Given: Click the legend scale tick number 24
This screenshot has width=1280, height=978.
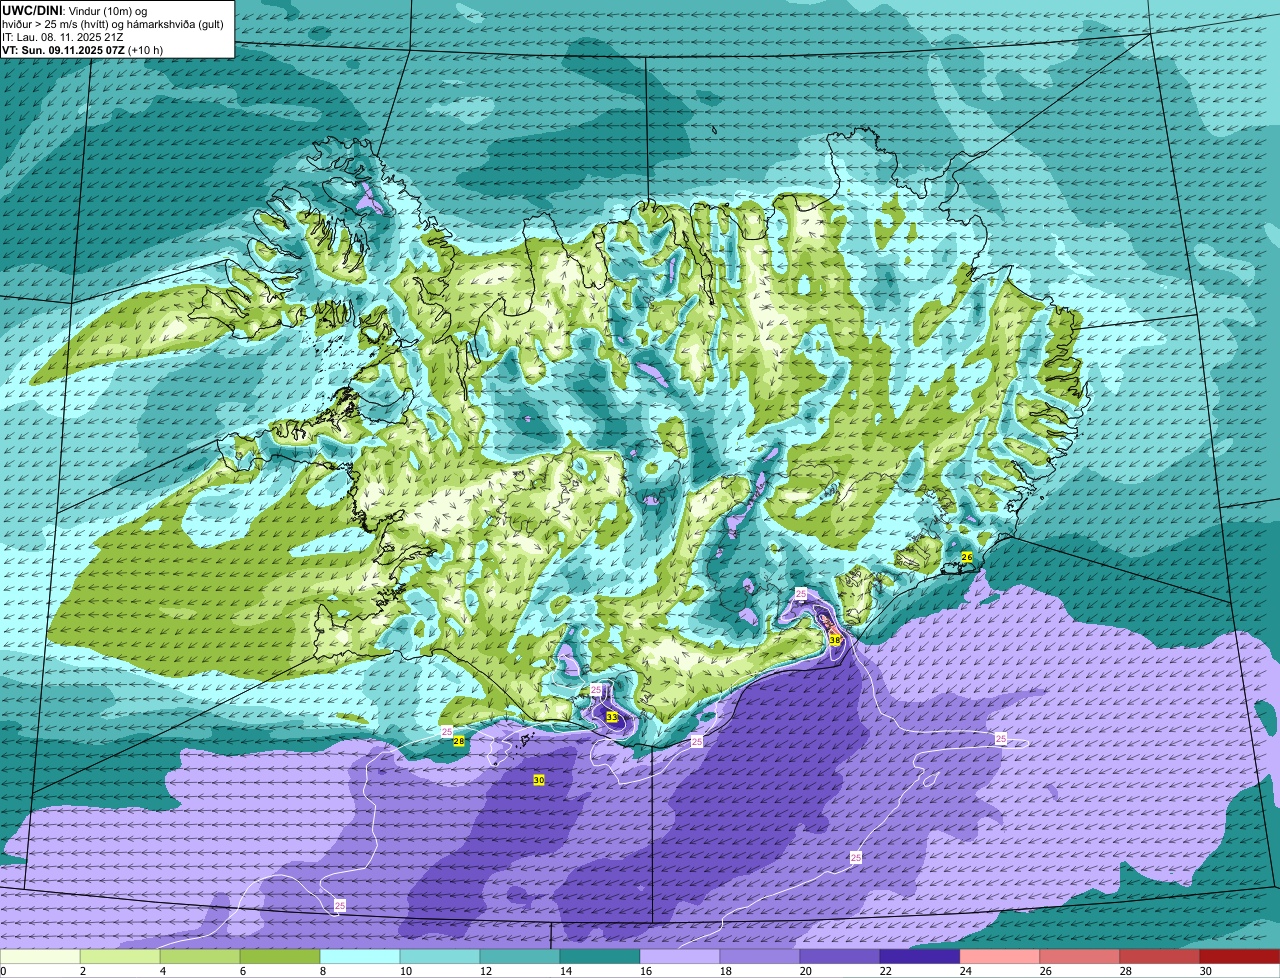Looking at the screenshot, I should click(966, 971).
